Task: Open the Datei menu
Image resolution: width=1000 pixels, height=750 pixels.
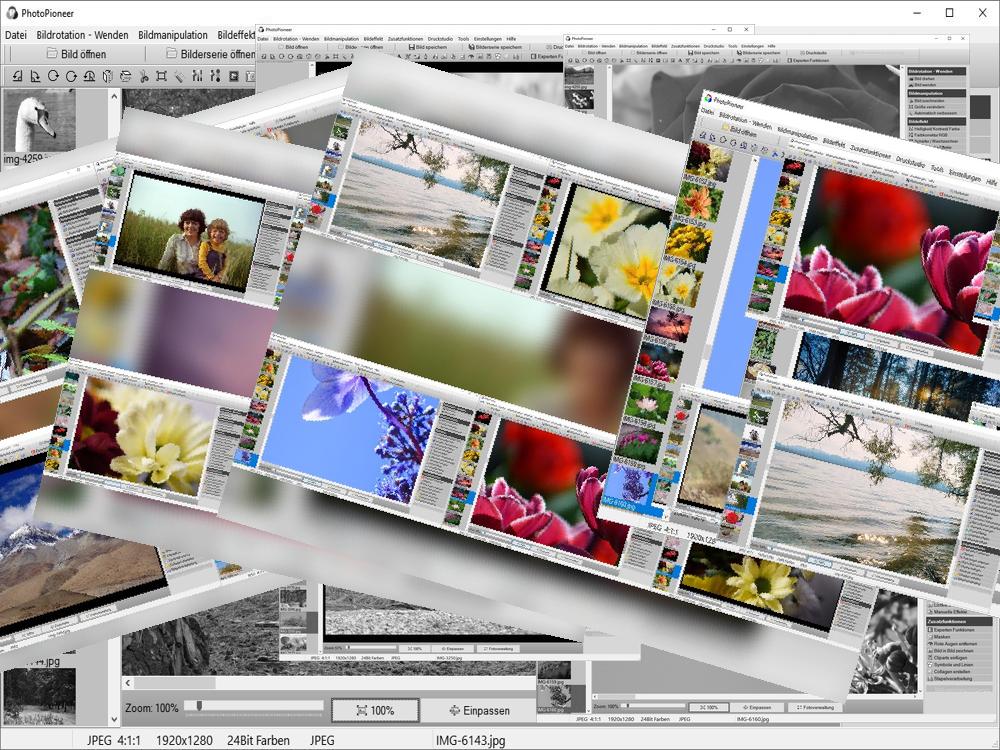Action: (x=16, y=34)
